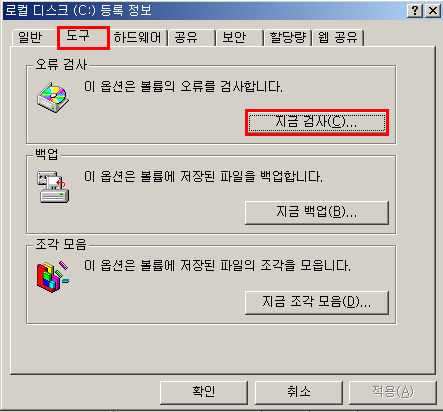Image resolution: width=443 pixels, height=412 pixels.
Task: Click the dialog title bar text
Action: (78, 11)
